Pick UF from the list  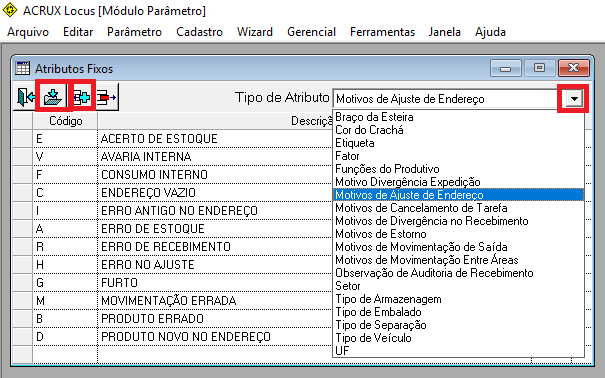click(458, 351)
